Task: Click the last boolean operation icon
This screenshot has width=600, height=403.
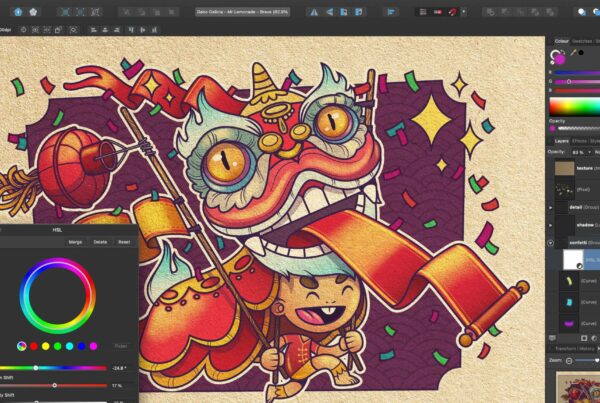Action: point(550,12)
